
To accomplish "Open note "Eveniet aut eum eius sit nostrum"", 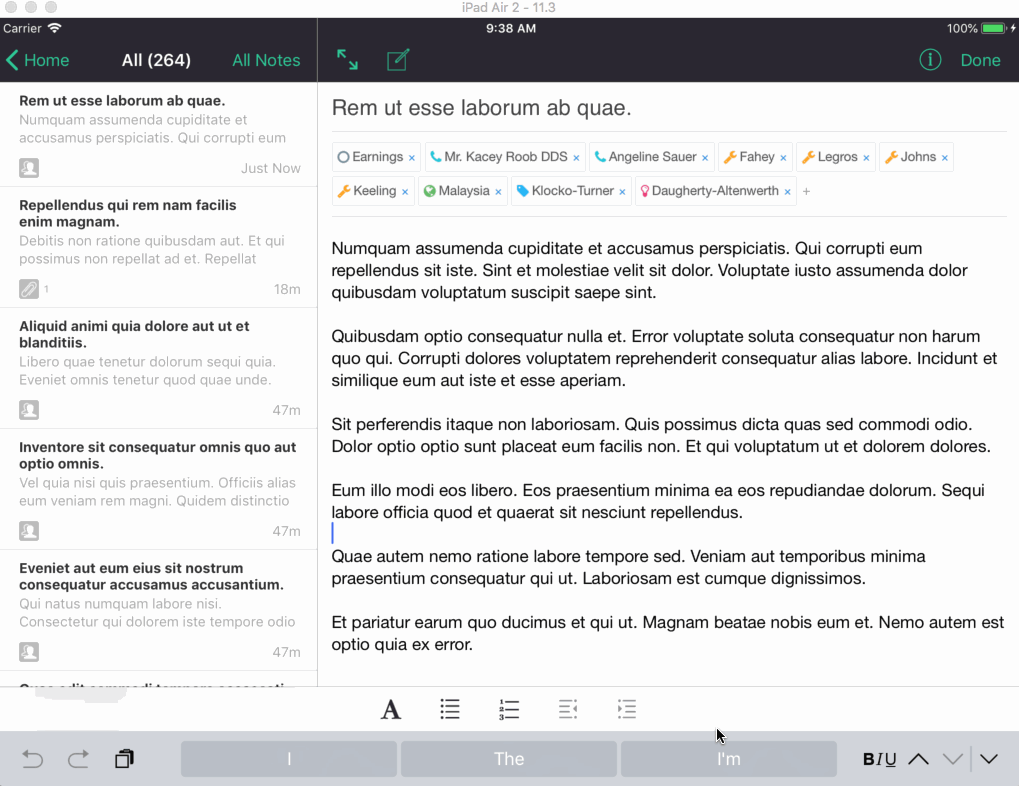I will pyautogui.click(x=159, y=610).
